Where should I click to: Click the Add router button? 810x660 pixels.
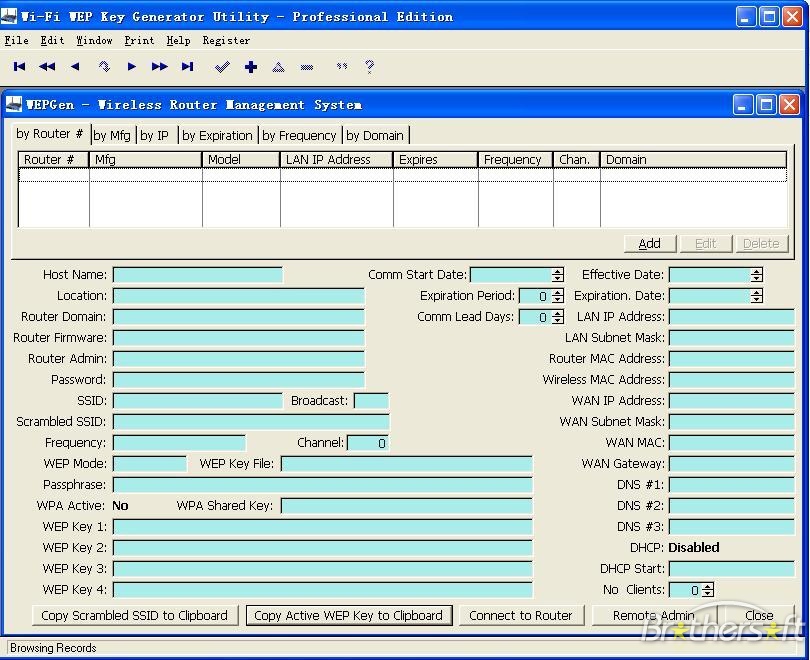click(650, 243)
